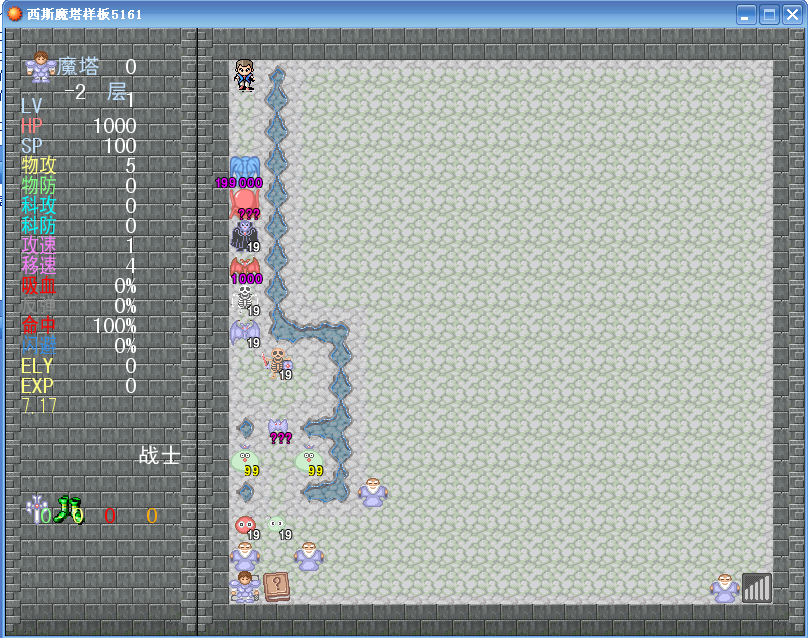
Task: Click the 战士 class name text
Action: [159, 456]
